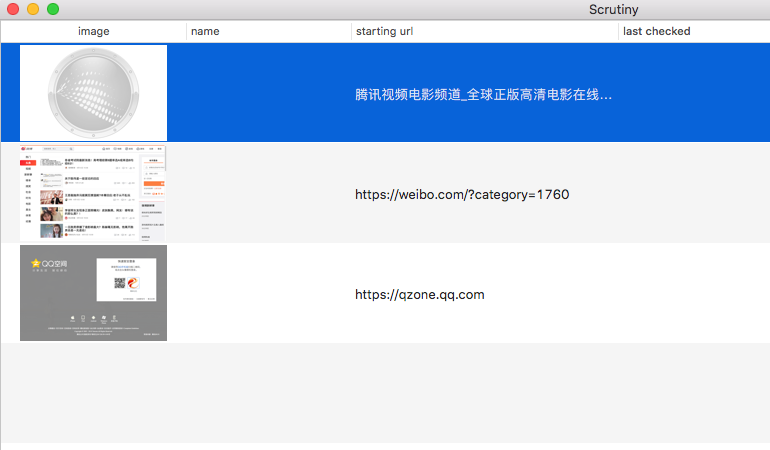Screen dimensions: 770x450
Task: Select the compass placeholder thumbnail
Action: point(93,93)
